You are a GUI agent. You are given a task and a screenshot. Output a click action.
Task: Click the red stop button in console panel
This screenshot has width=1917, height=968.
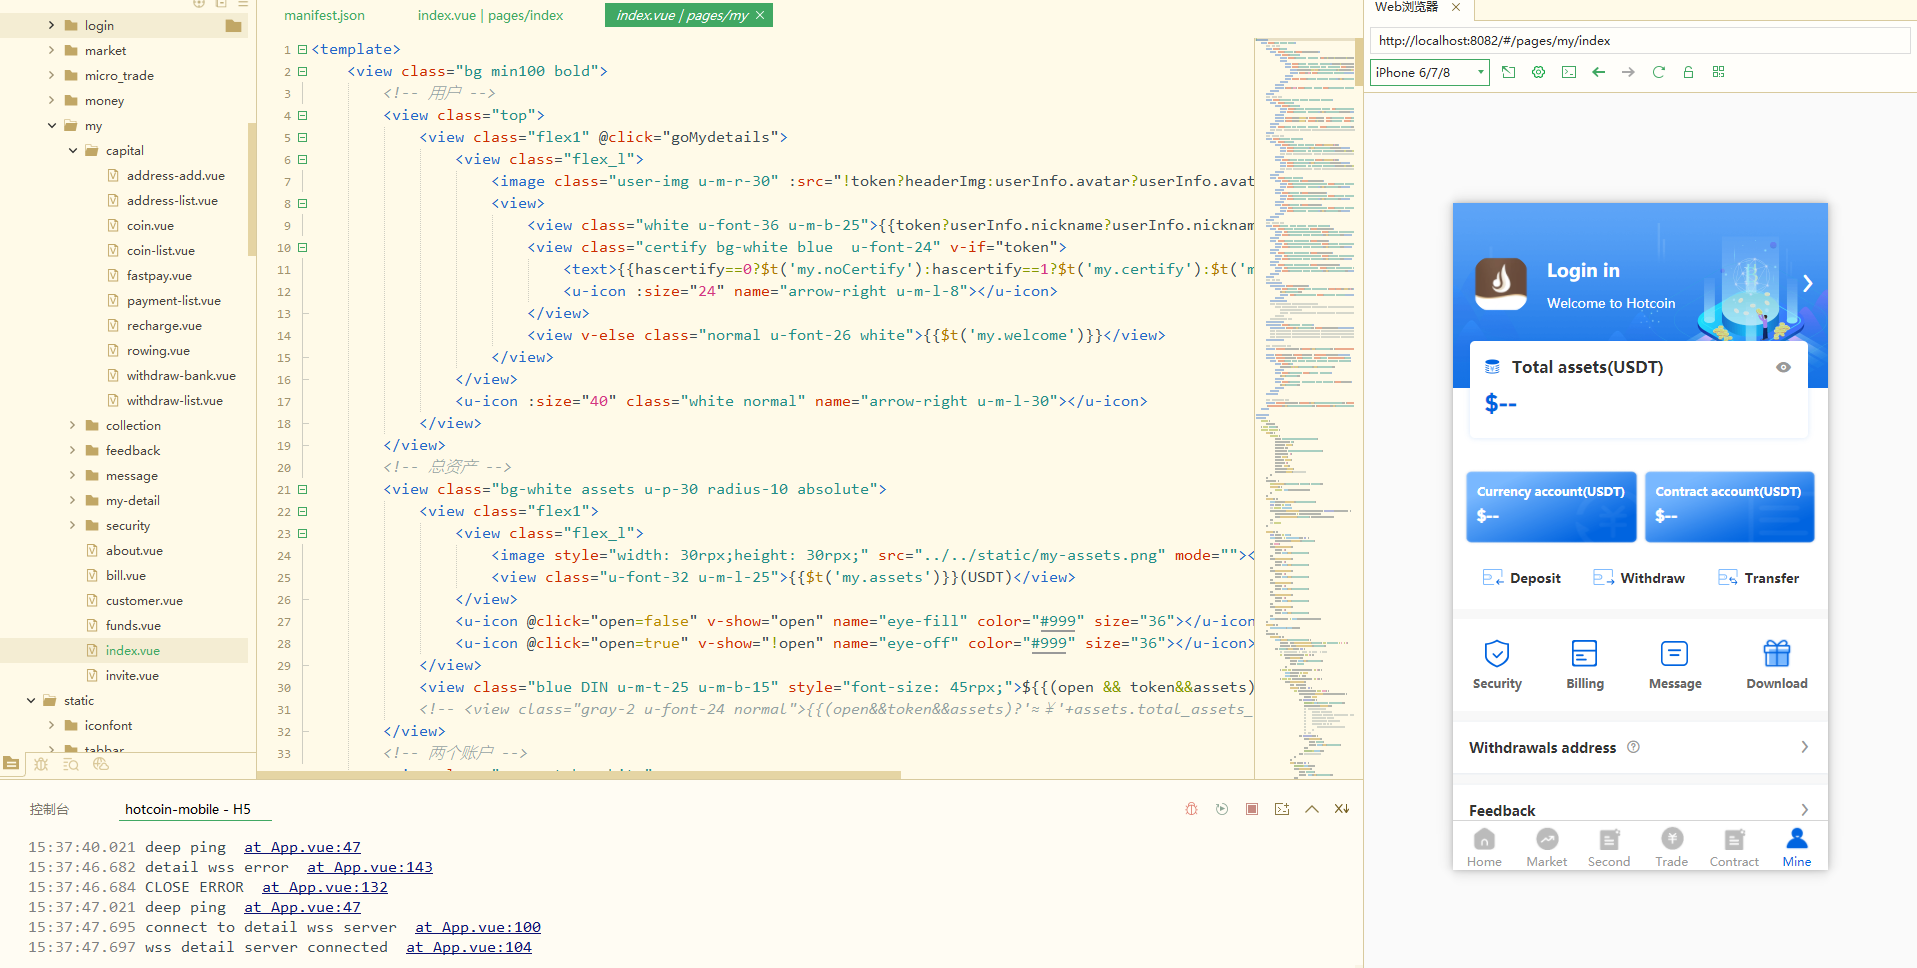click(x=1251, y=809)
